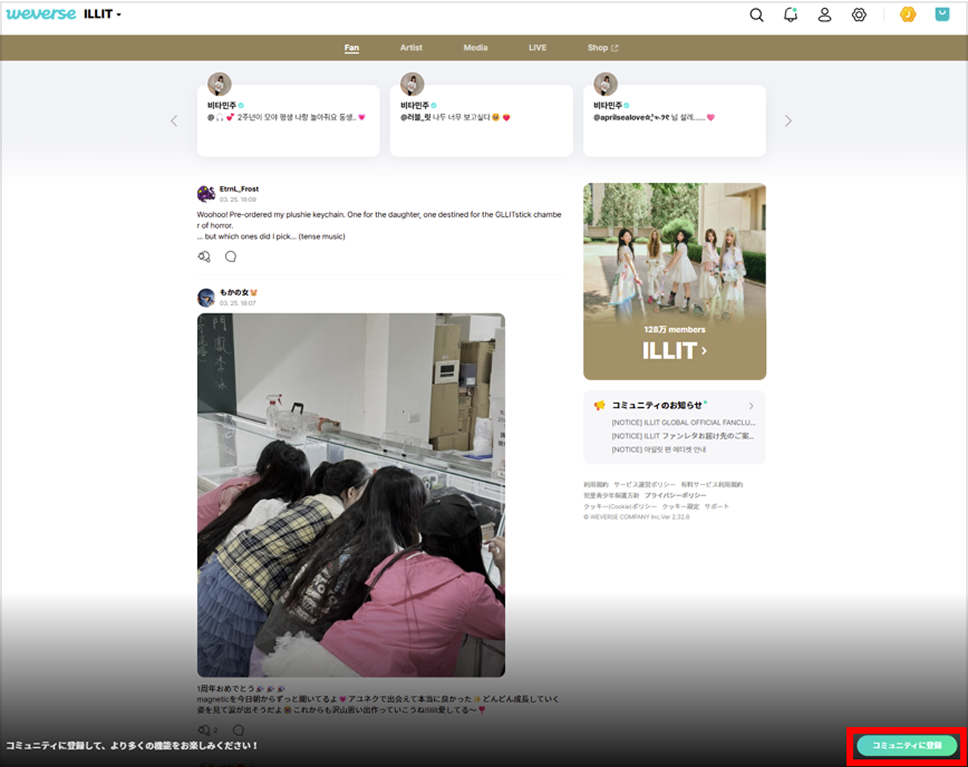Click the megaphone icon beside コミュニティのお知らせ
This screenshot has height=767, width=968.
coord(599,406)
